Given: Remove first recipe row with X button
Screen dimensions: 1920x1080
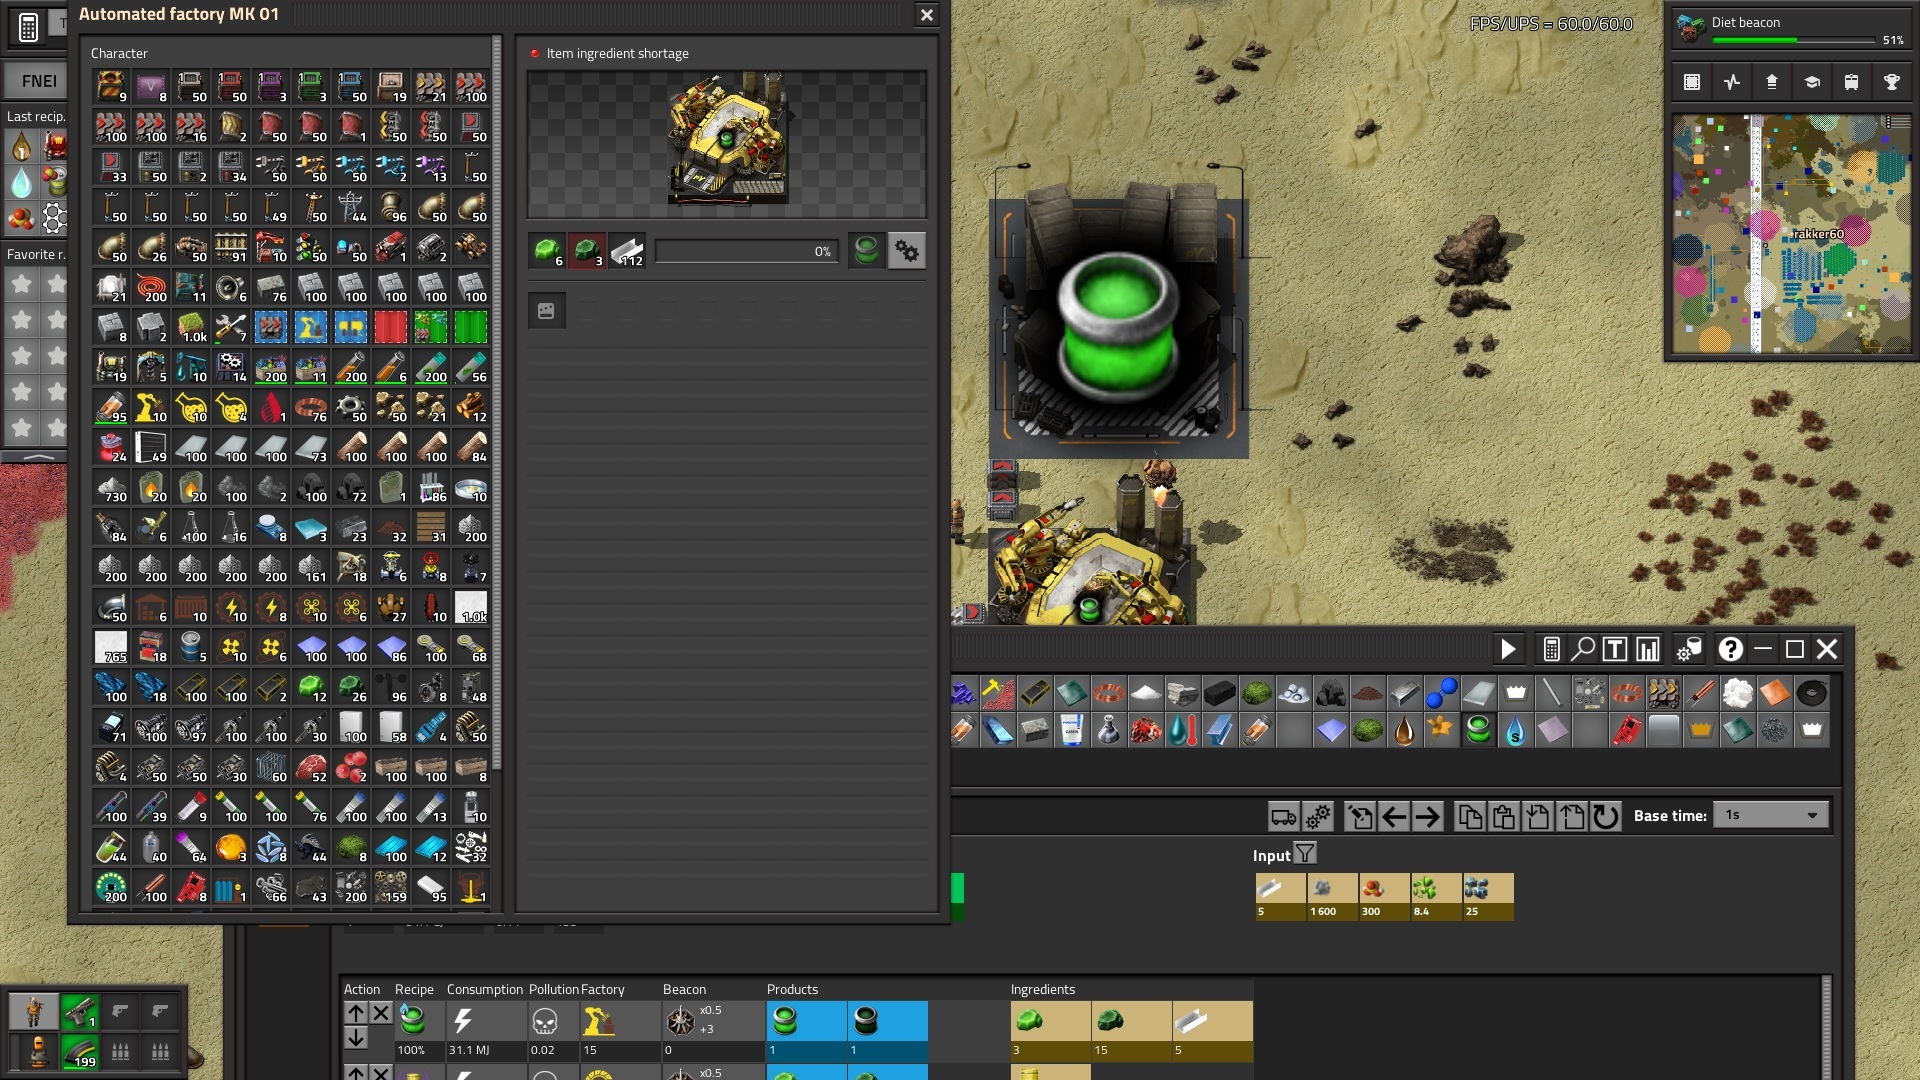Looking at the screenshot, I should [381, 1013].
